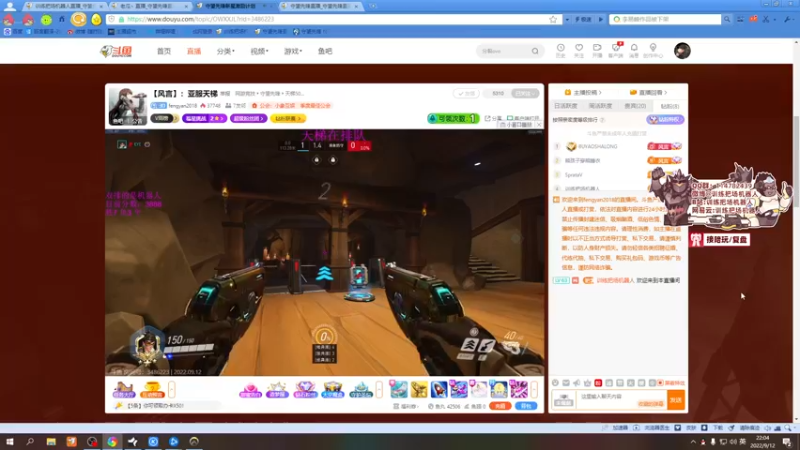Send the rocket gift
Image resolution: width=800 pixels, height=450 pixels.
(x=439, y=390)
